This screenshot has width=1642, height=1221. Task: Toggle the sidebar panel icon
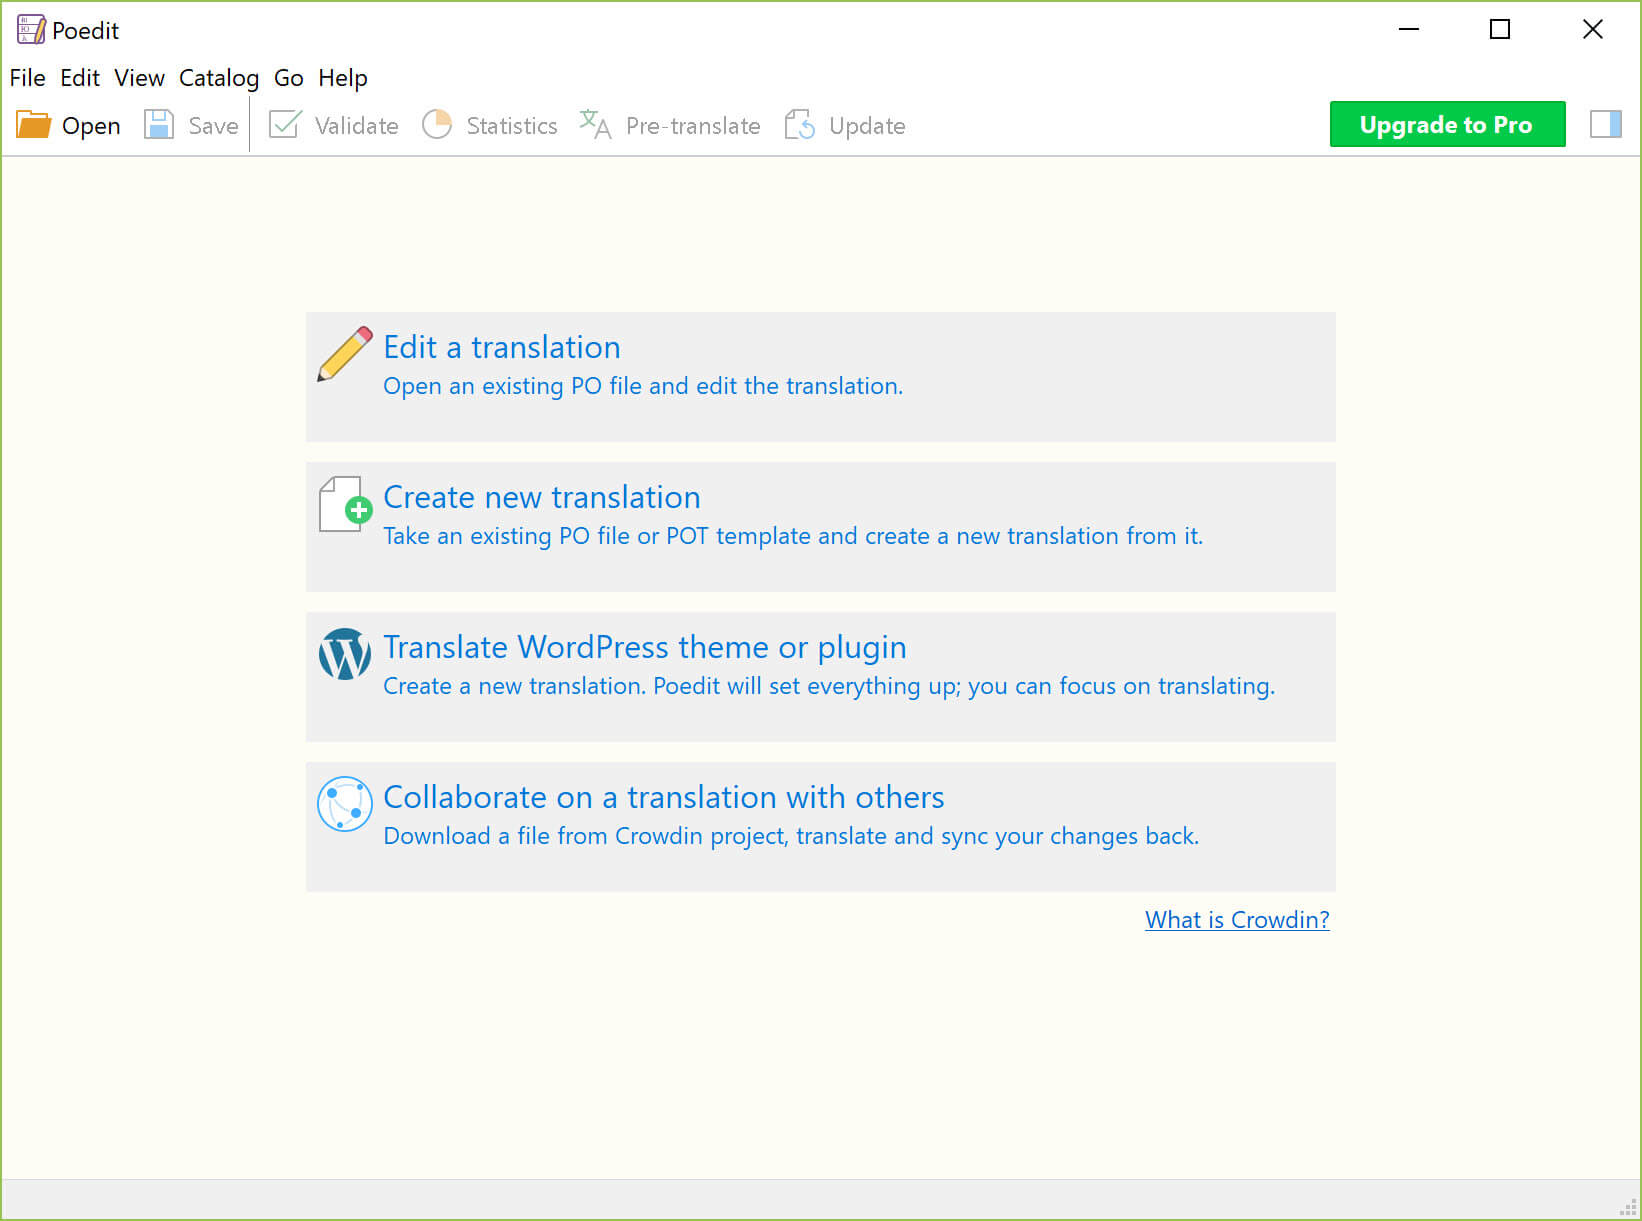(x=1606, y=124)
